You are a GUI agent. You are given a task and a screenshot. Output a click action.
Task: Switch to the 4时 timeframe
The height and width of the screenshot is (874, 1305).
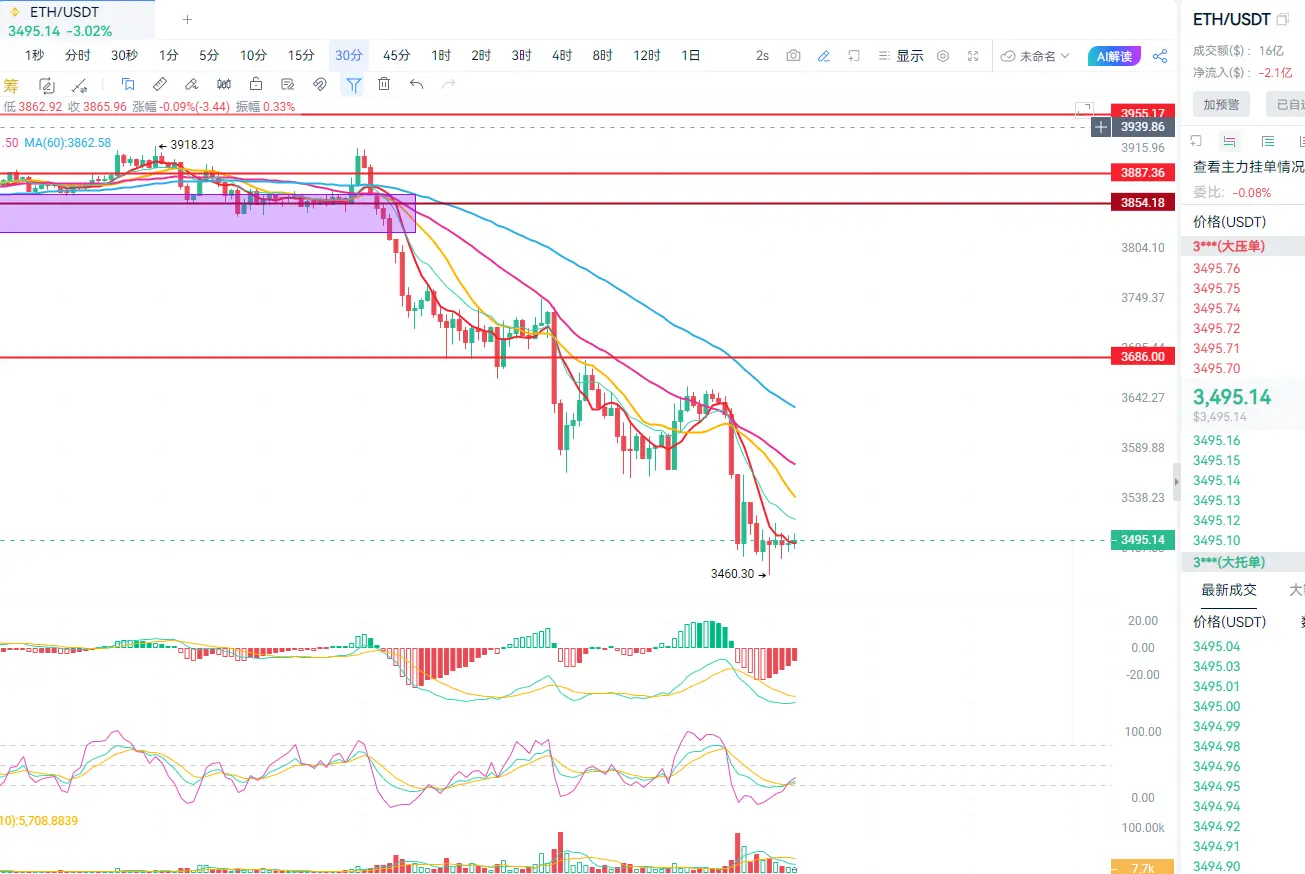pos(562,56)
